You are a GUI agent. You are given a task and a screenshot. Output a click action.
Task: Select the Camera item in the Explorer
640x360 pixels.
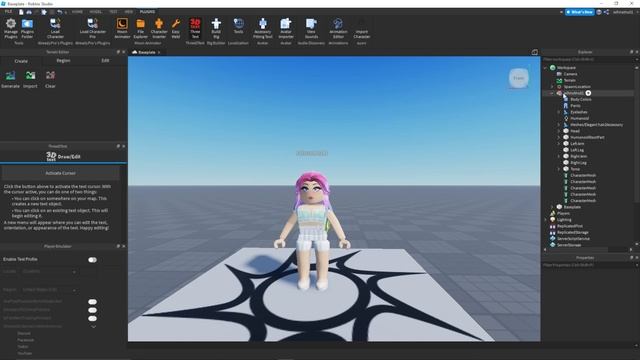(x=570, y=74)
